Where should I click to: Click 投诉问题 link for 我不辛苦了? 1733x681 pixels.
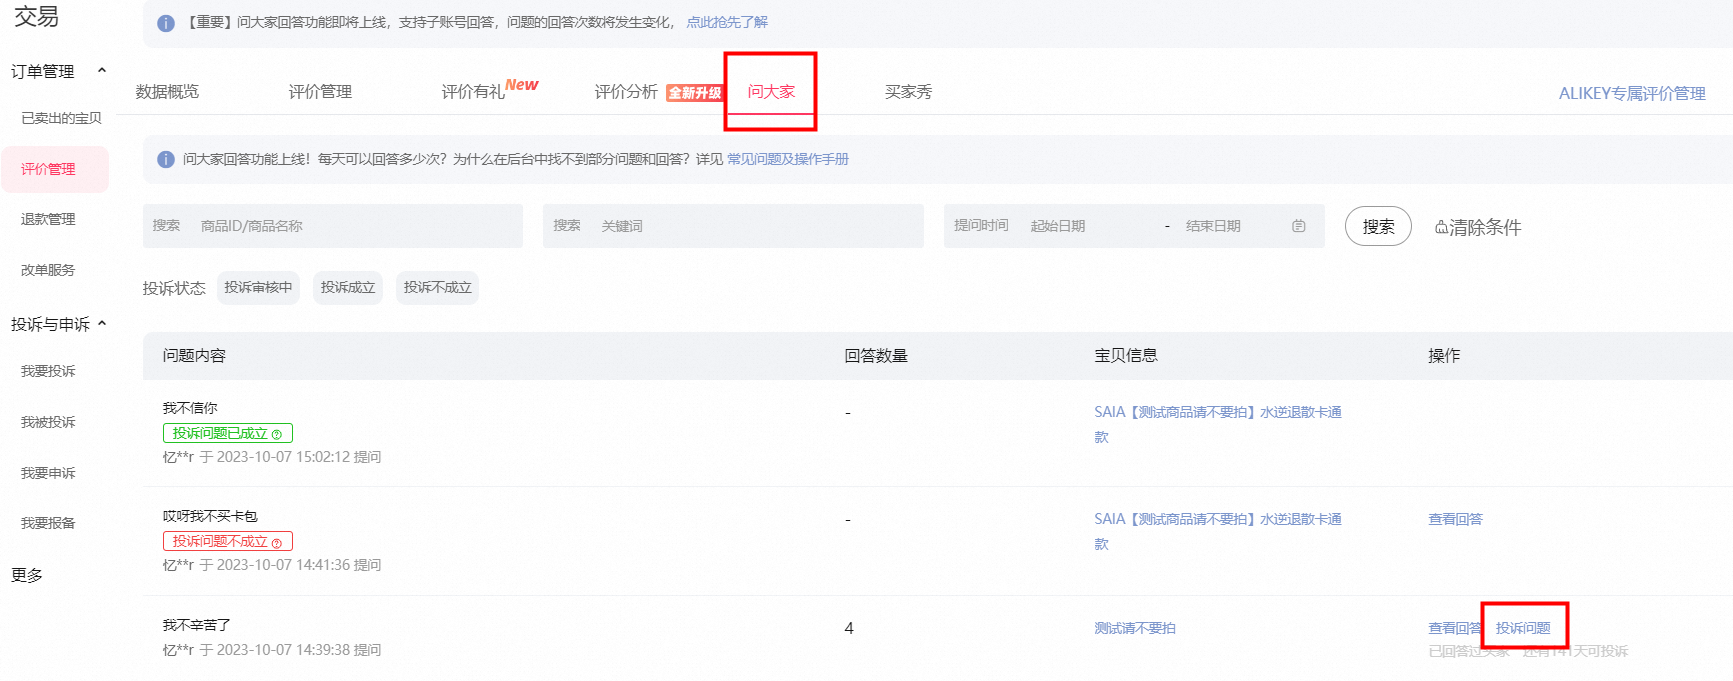[x=1522, y=628]
